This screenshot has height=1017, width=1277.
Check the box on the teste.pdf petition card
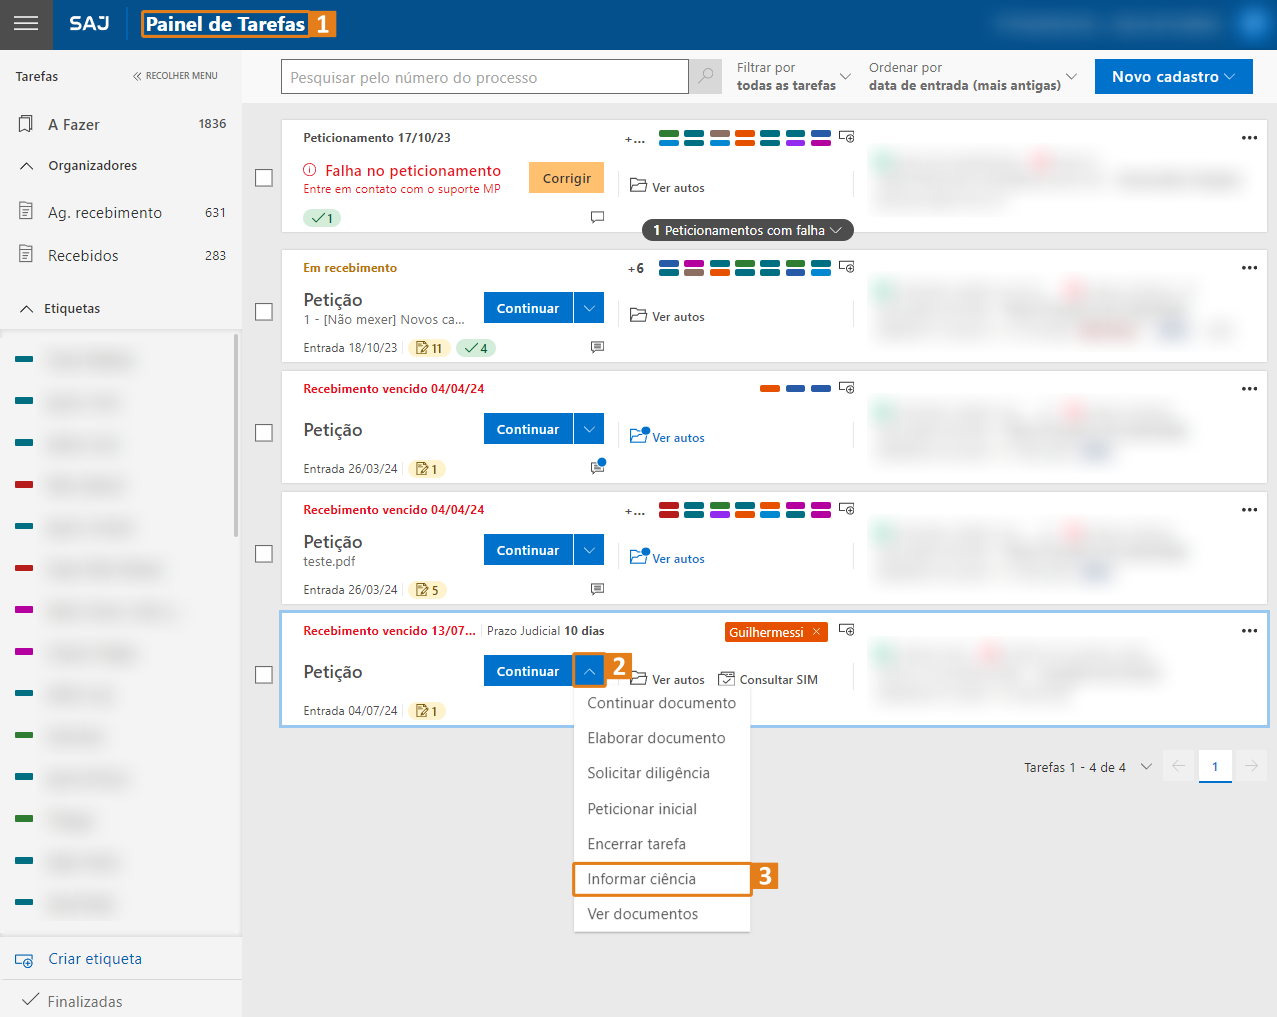tap(264, 554)
